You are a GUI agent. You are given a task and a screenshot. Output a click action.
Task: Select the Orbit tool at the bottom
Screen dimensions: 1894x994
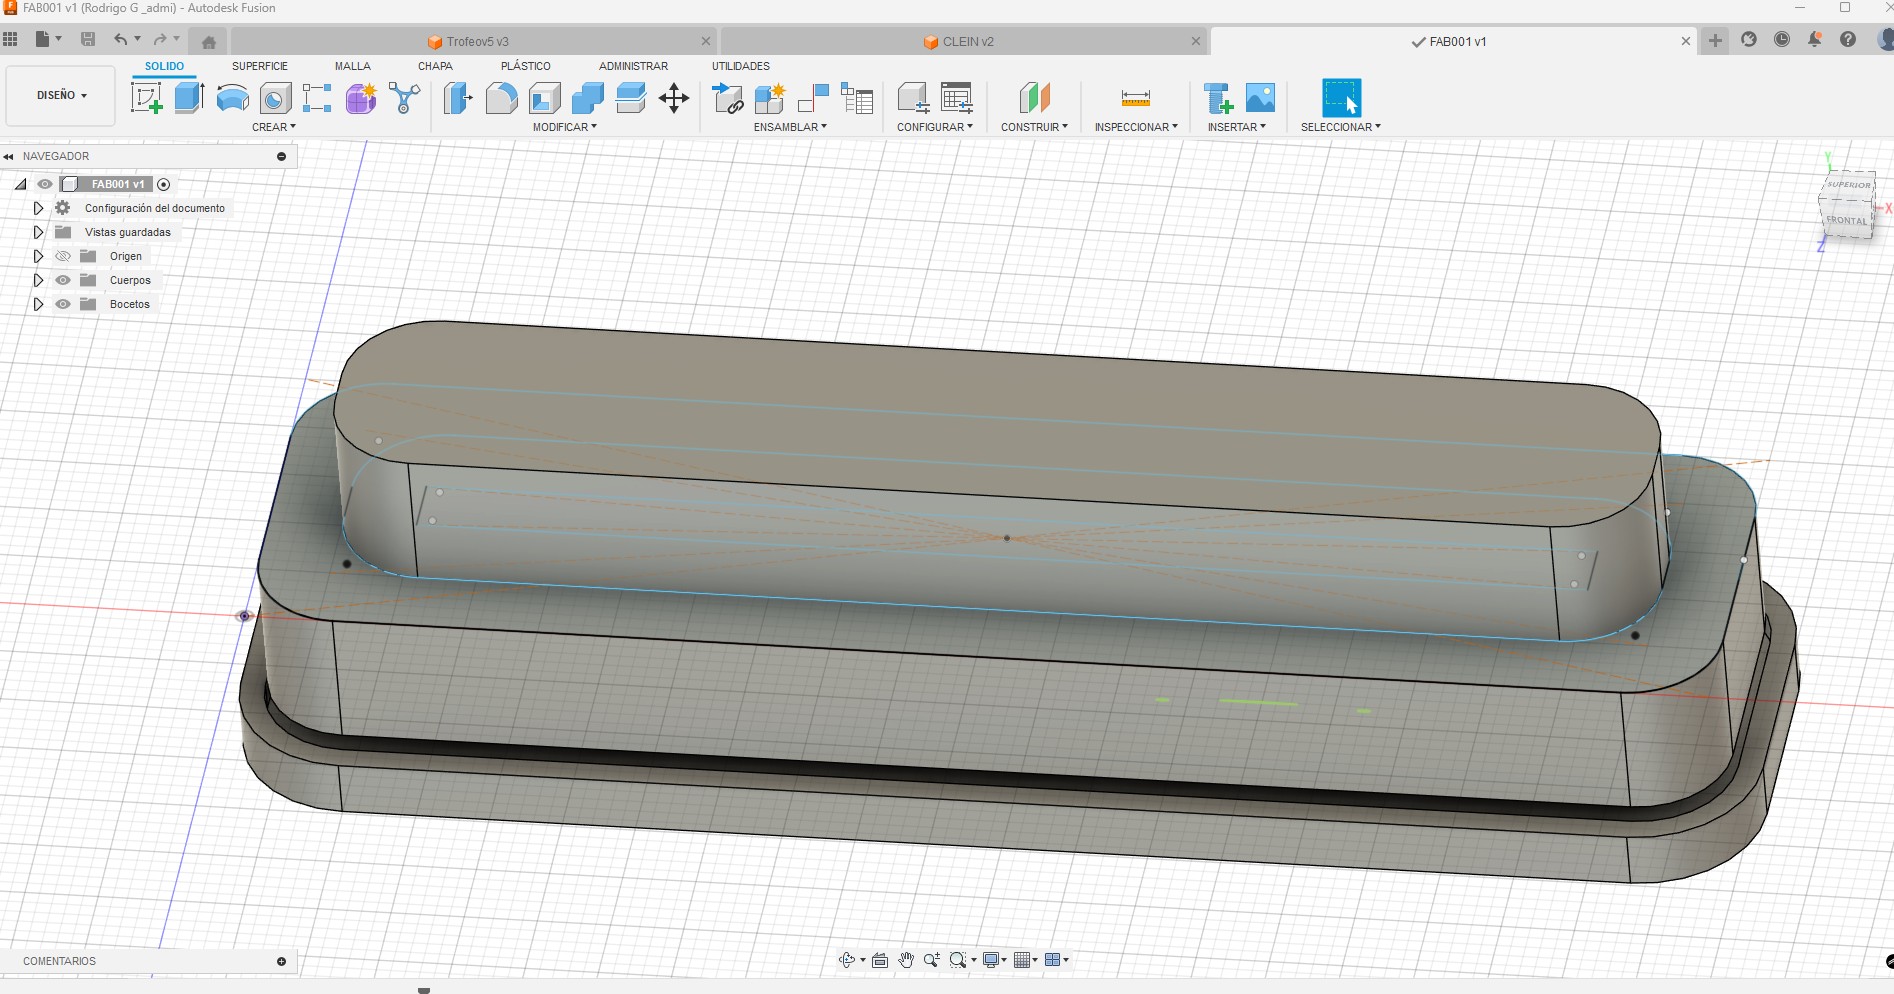(847, 960)
